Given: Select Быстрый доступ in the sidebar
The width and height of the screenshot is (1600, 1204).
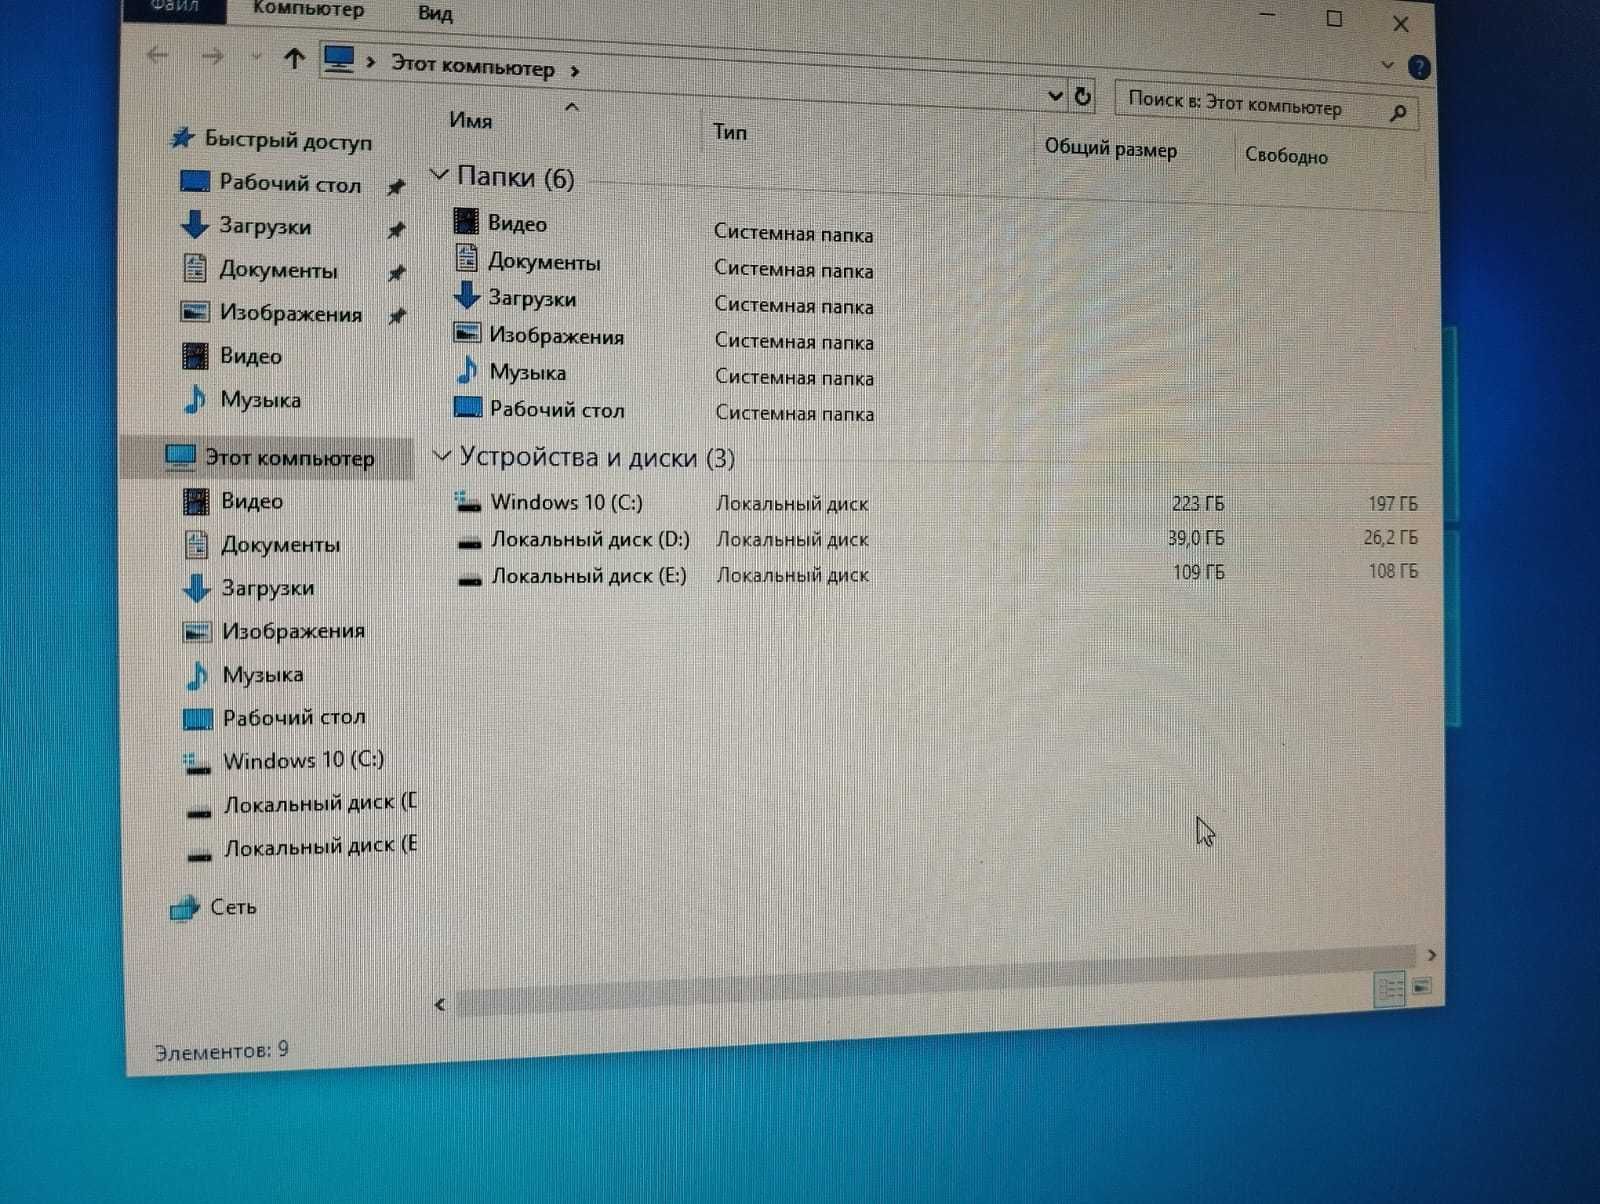Looking at the screenshot, I should click(287, 140).
